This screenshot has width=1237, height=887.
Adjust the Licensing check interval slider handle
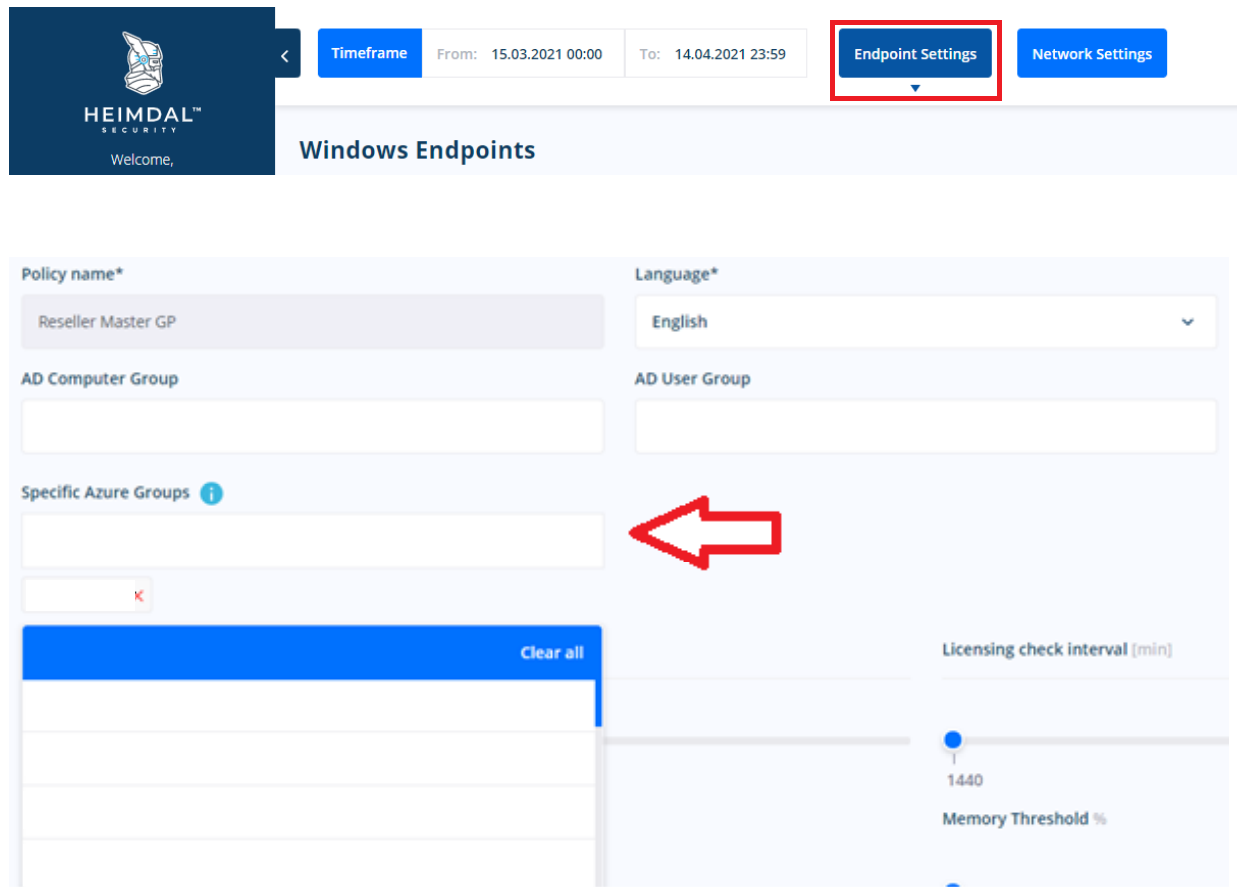pyautogui.click(x=953, y=740)
